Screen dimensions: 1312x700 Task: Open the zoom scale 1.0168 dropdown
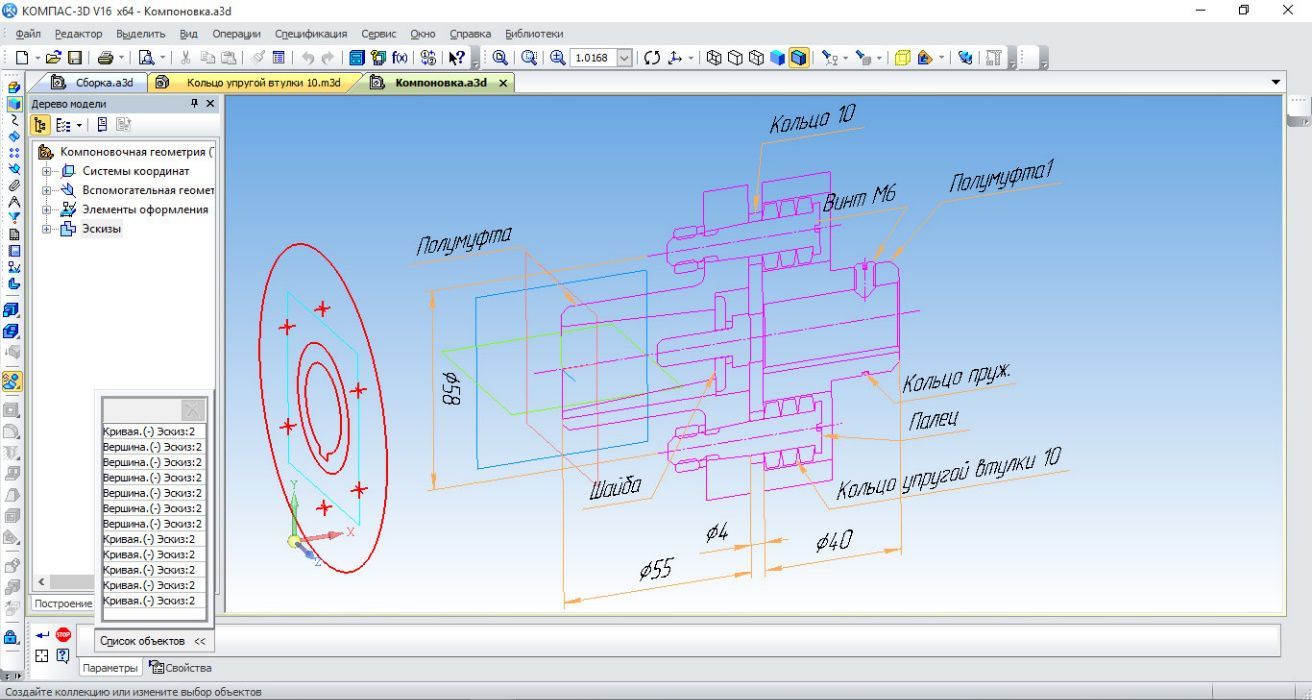(625, 58)
